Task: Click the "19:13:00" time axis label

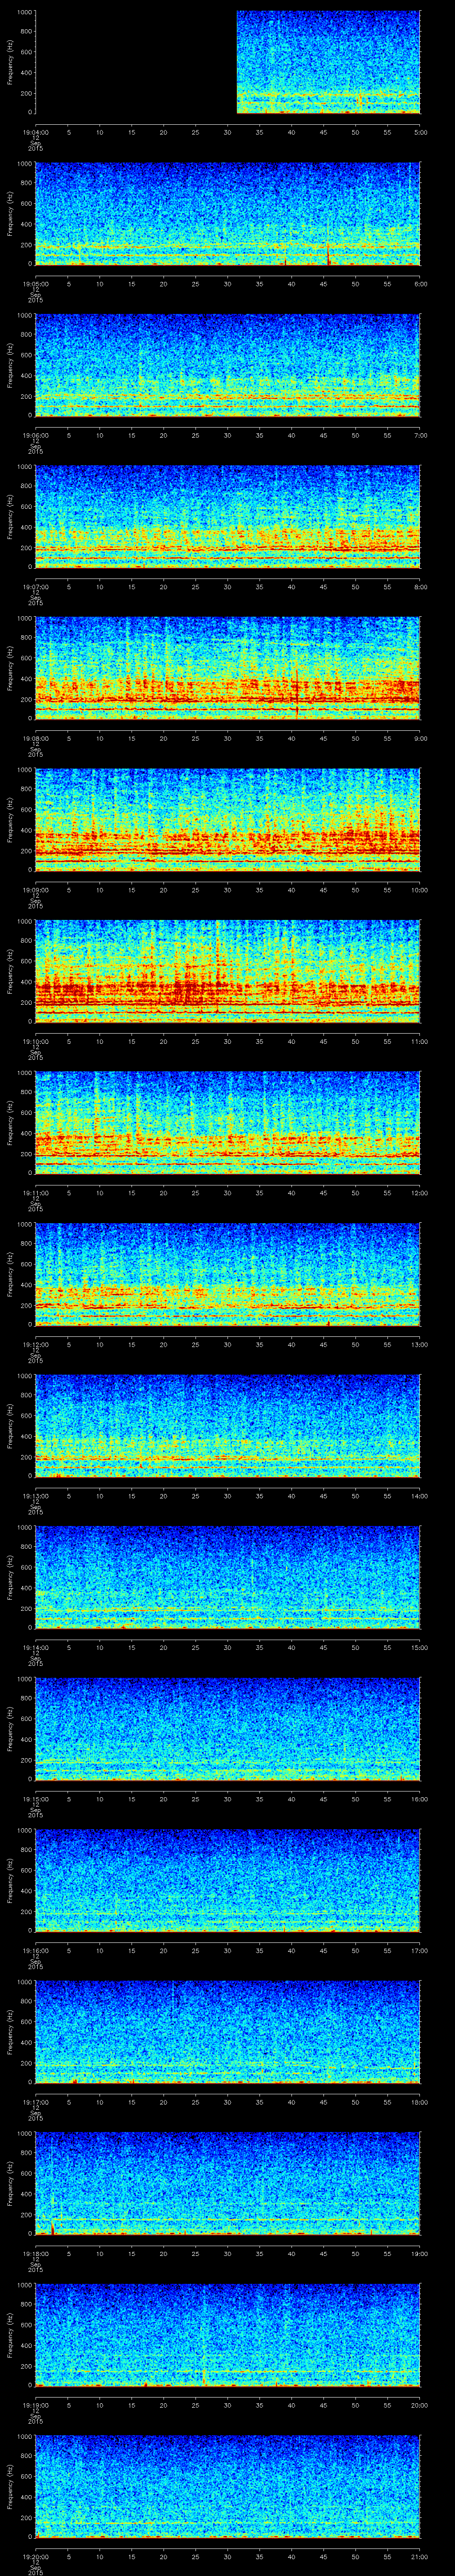Action: [35, 1495]
